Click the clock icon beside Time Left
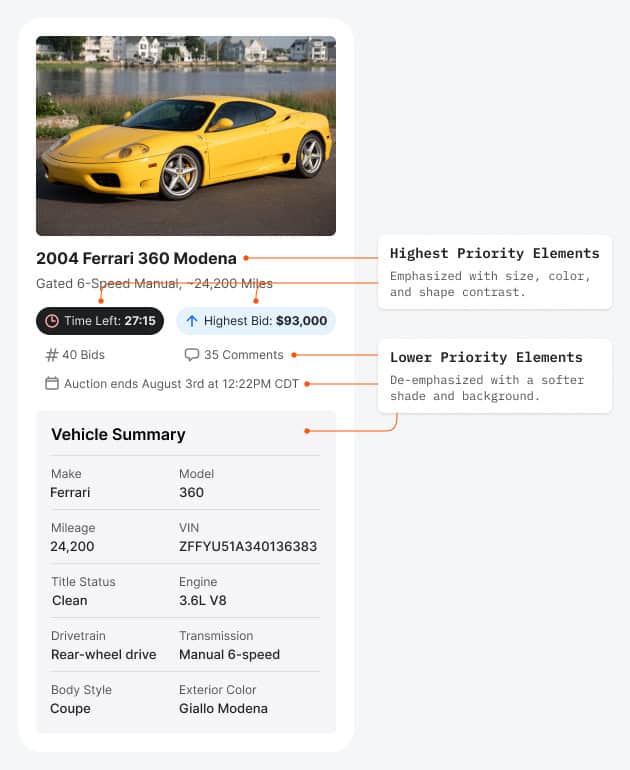Screen dimensions: 630x770 pos(52,321)
